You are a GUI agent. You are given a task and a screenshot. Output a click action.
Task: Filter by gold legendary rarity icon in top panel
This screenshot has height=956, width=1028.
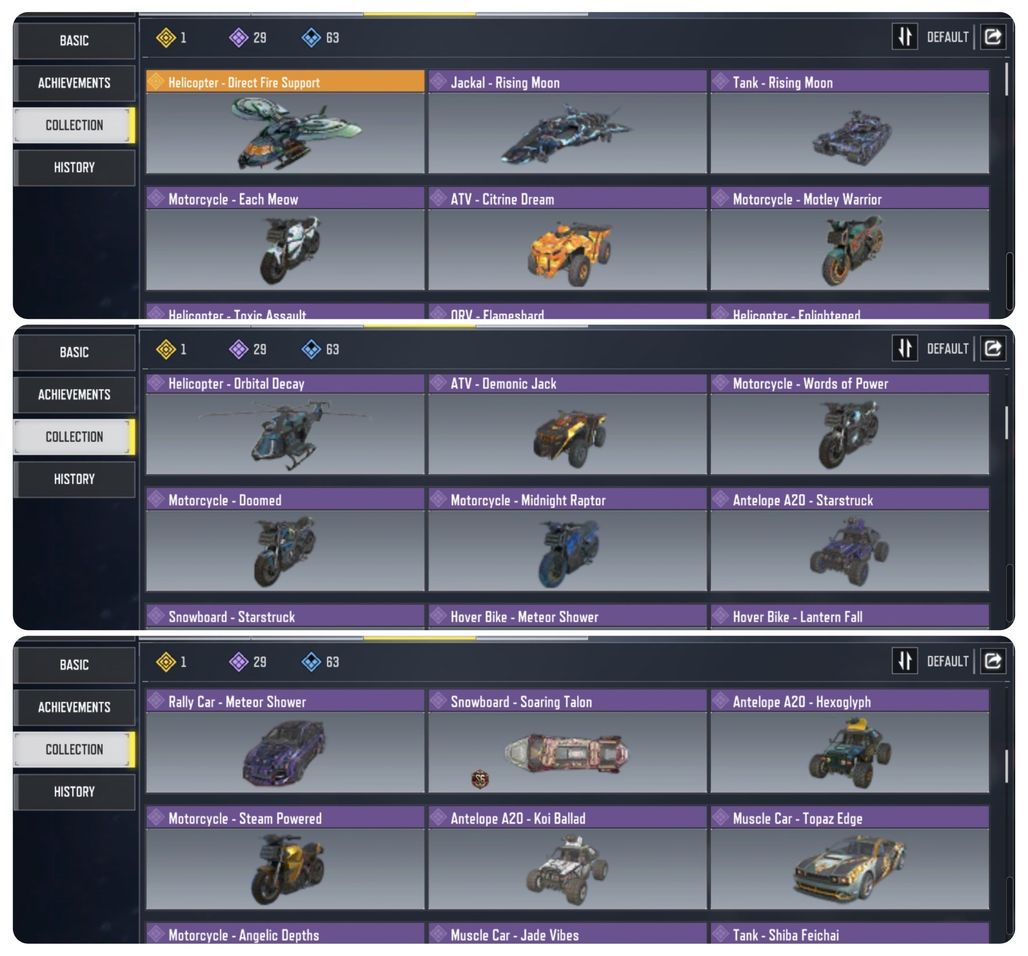click(166, 37)
